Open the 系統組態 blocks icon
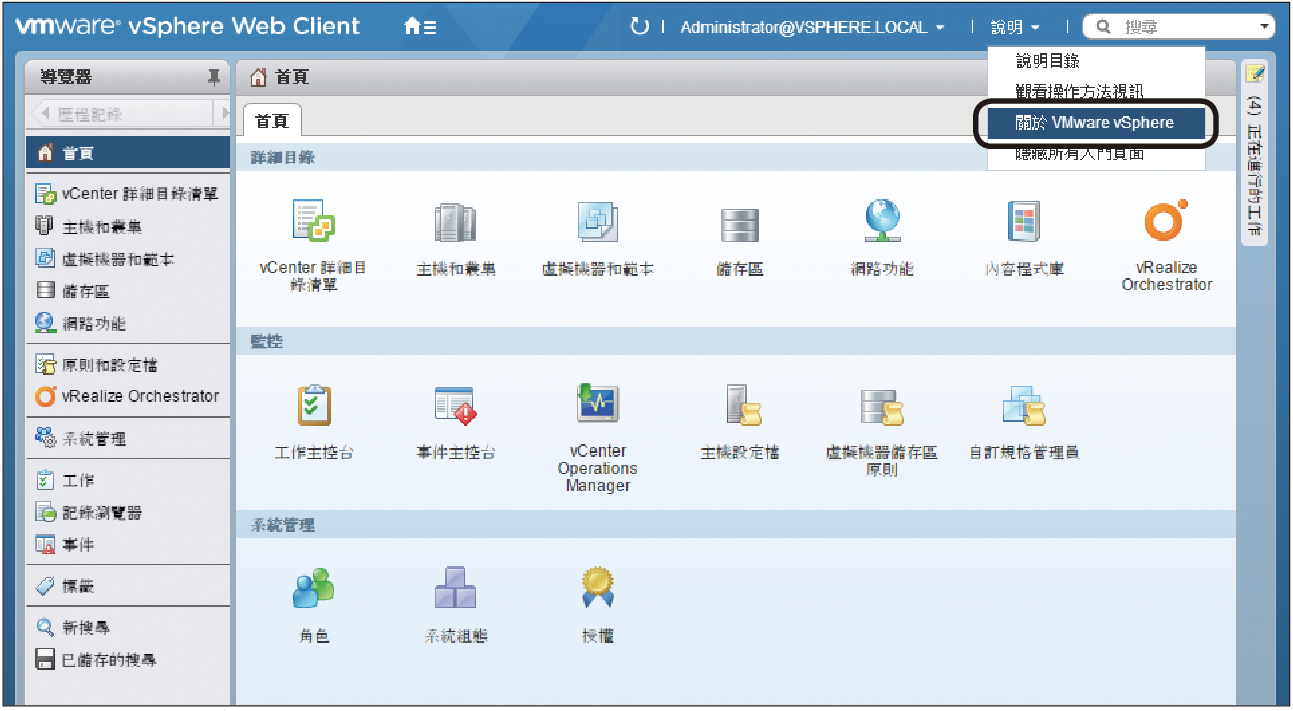The image size is (1293, 711). coord(456,589)
